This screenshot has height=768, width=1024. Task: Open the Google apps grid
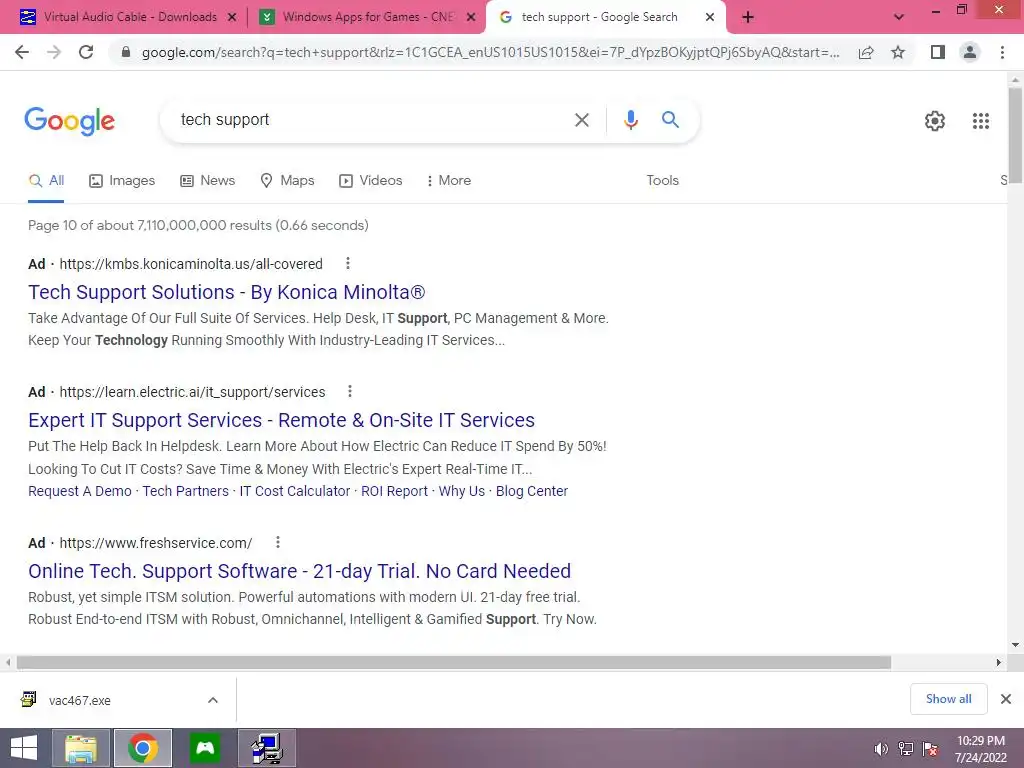pyautogui.click(x=981, y=121)
